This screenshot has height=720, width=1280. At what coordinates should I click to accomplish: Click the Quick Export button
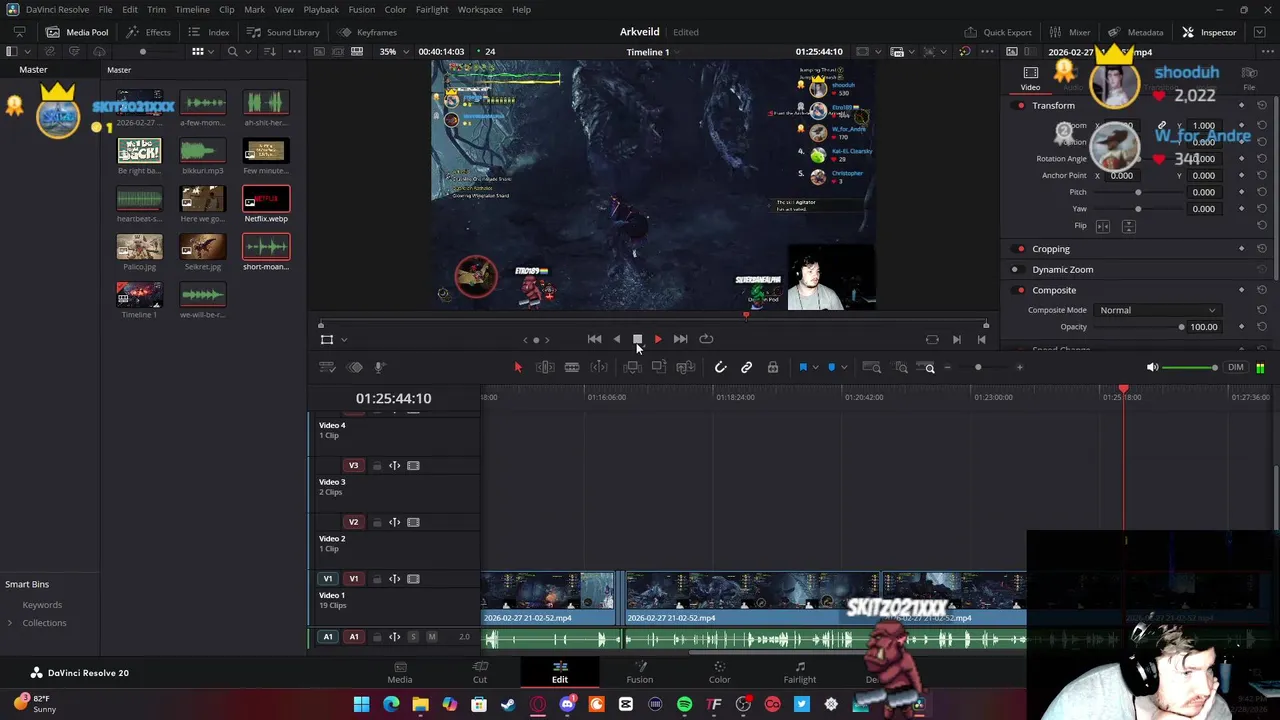(x=997, y=32)
